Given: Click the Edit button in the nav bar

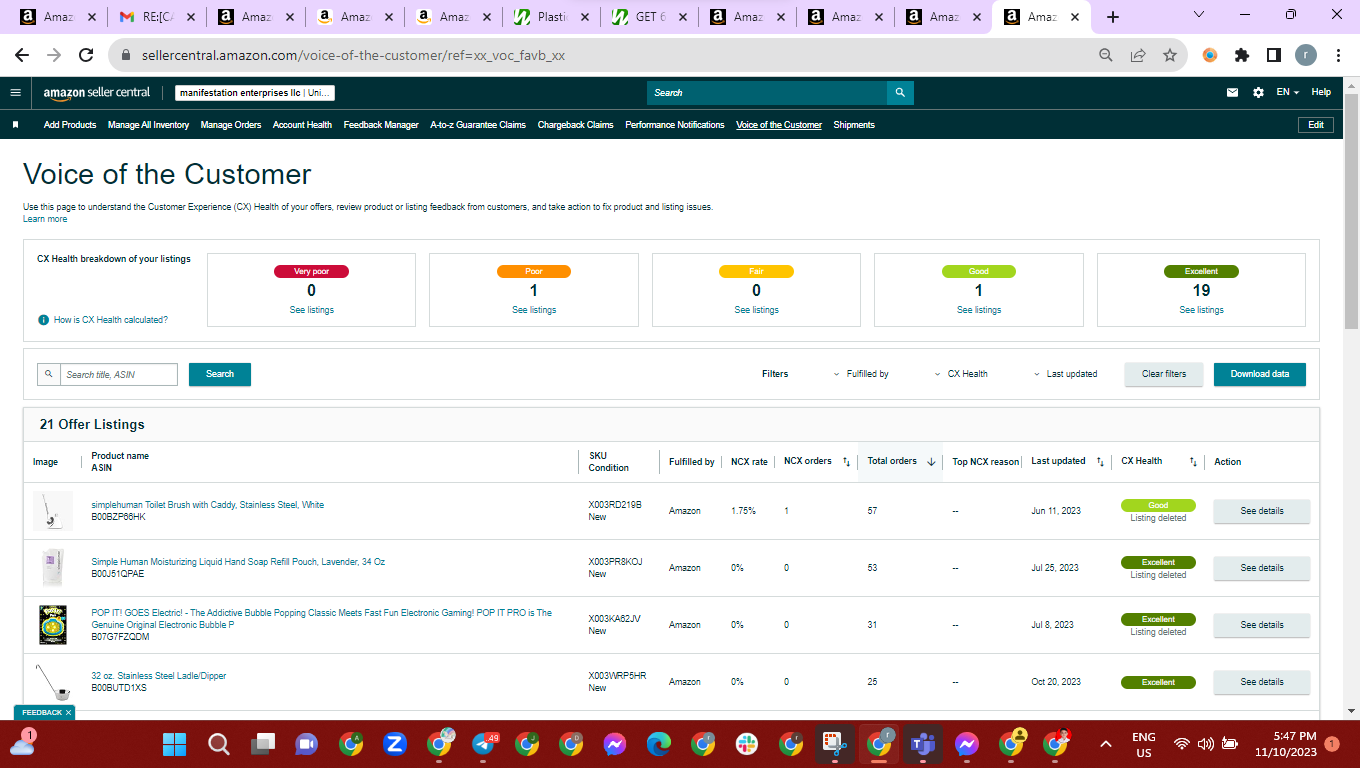Looking at the screenshot, I should pyautogui.click(x=1316, y=125).
